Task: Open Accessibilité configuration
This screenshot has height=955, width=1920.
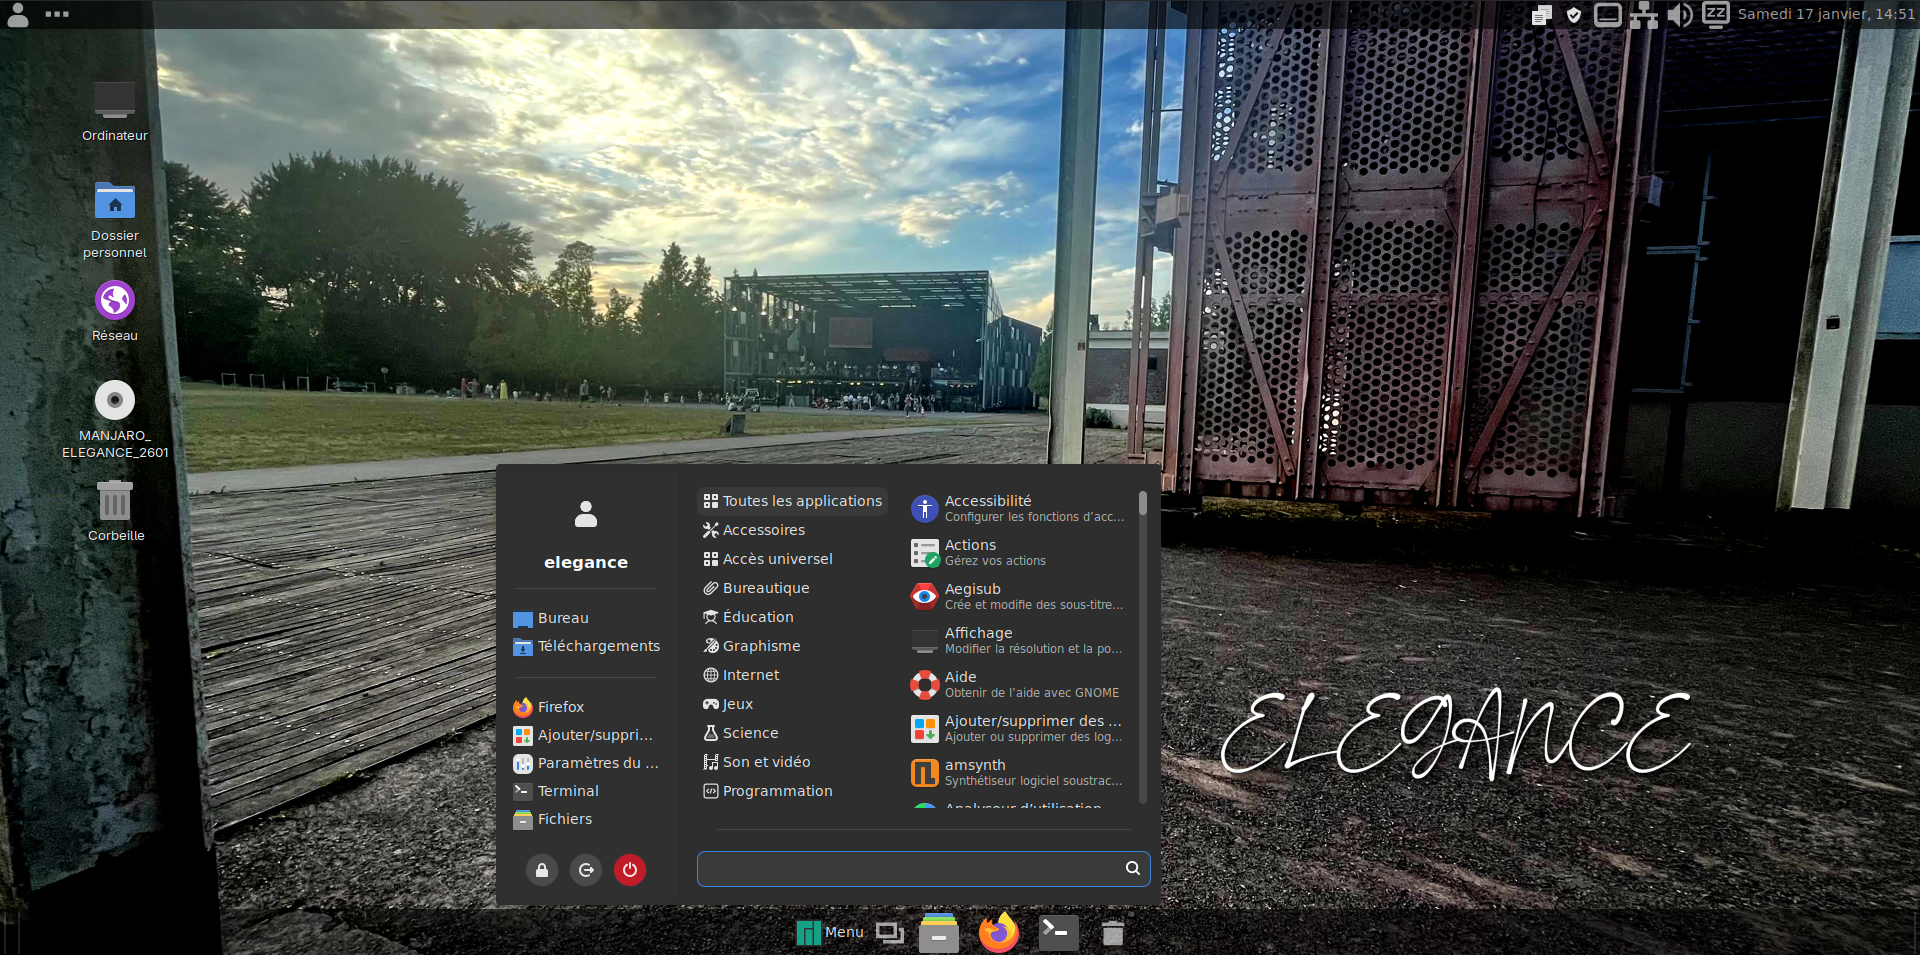Action: [x=988, y=508]
